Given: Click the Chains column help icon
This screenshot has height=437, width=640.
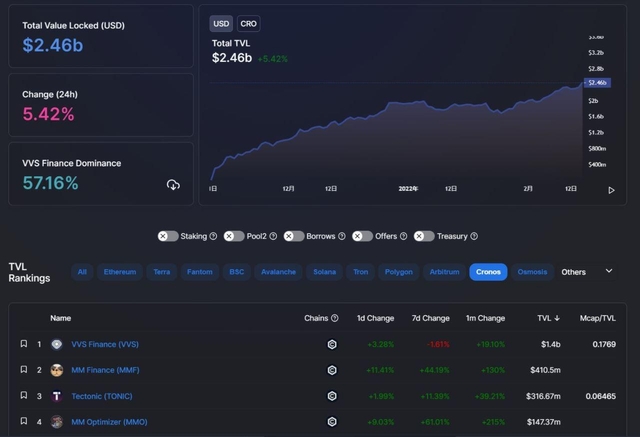Looking at the screenshot, I should [335, 318].
